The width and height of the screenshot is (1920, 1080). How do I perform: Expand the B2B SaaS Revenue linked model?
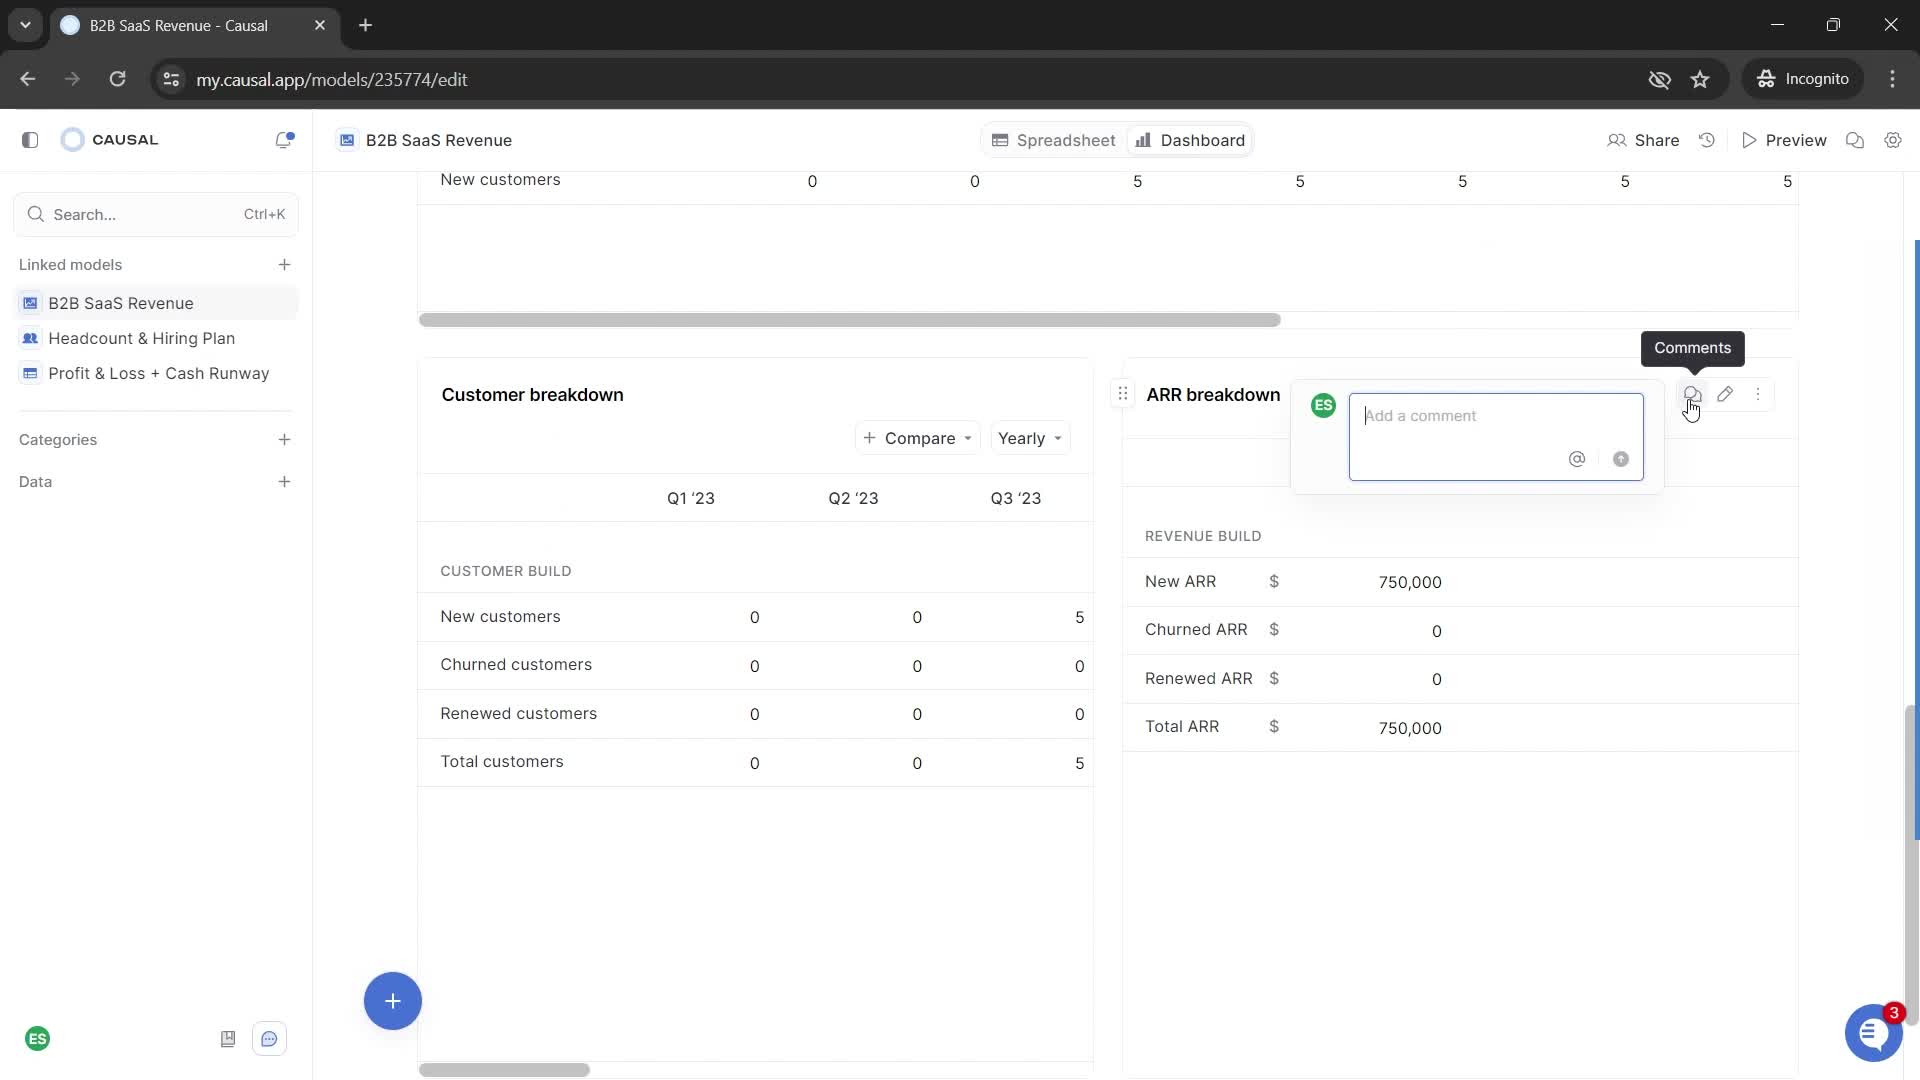(x=120, y=302)
